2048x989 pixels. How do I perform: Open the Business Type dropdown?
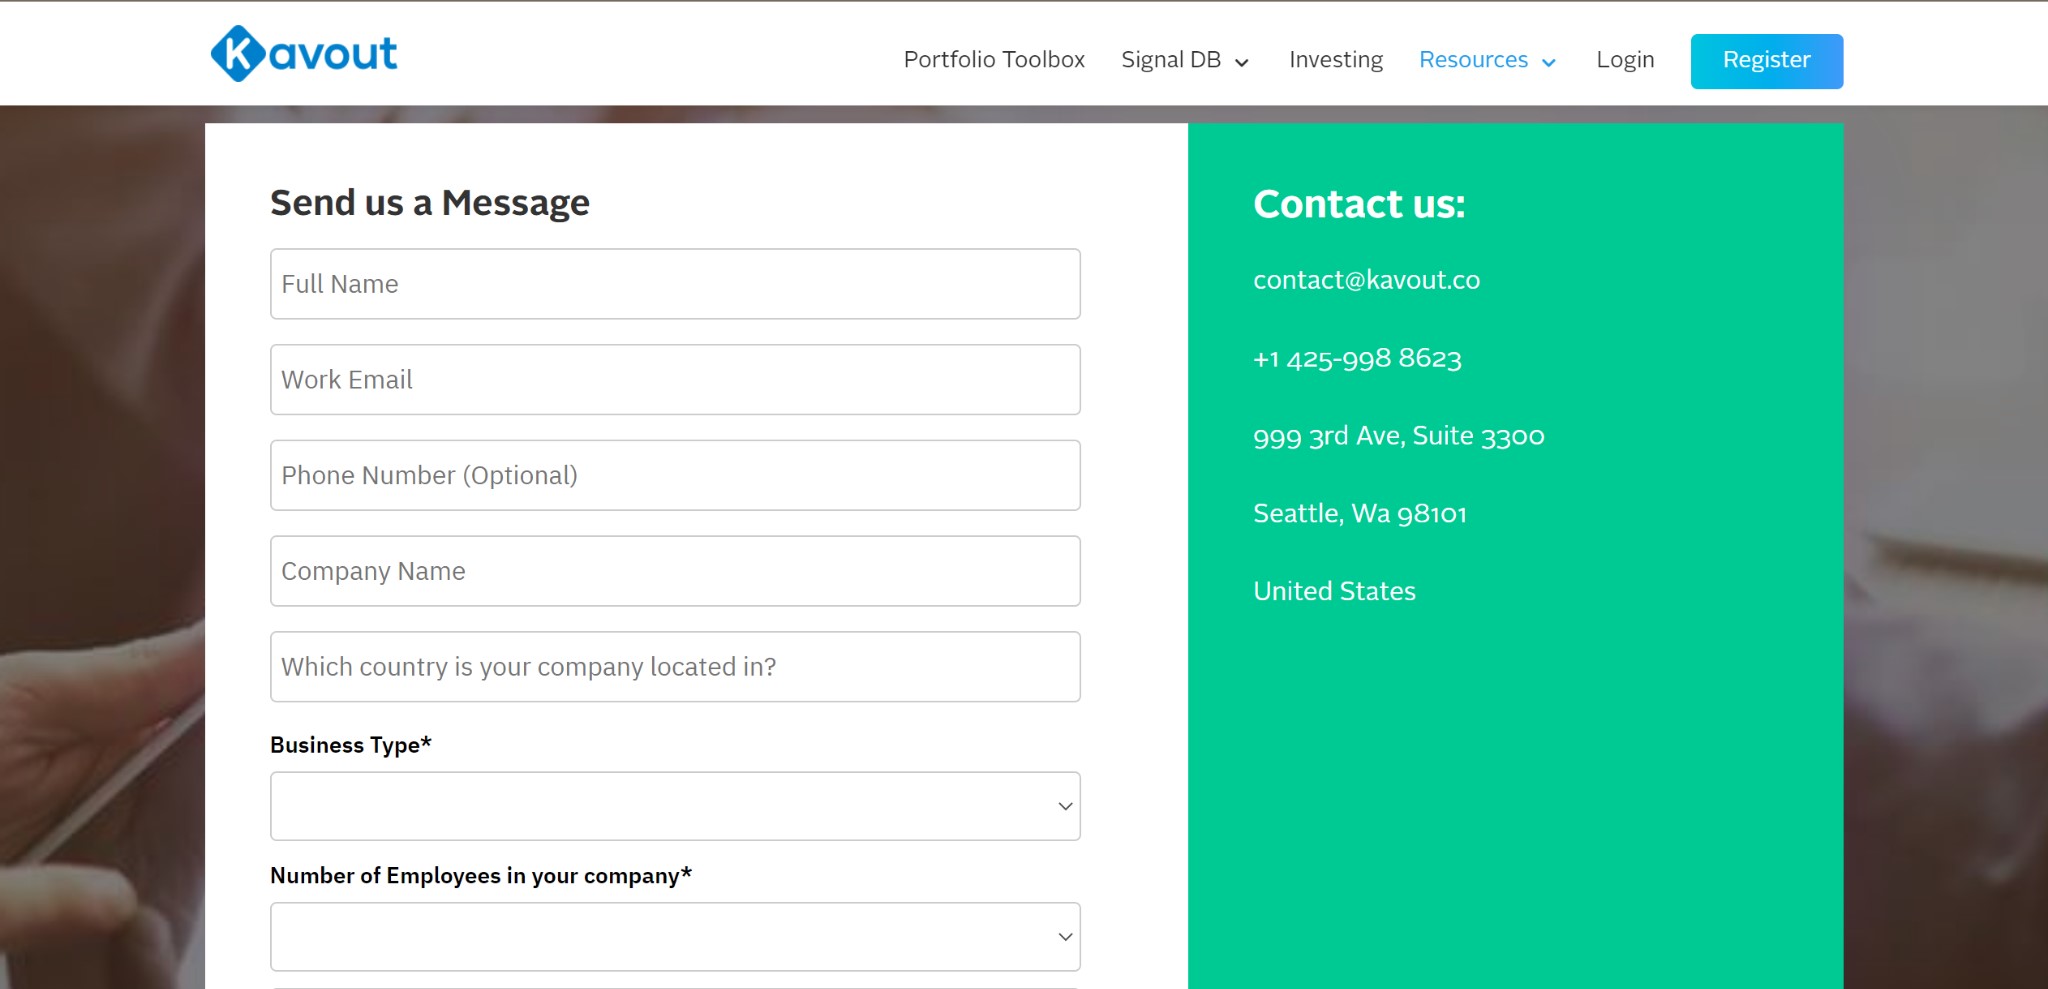[x=675, y=806]
